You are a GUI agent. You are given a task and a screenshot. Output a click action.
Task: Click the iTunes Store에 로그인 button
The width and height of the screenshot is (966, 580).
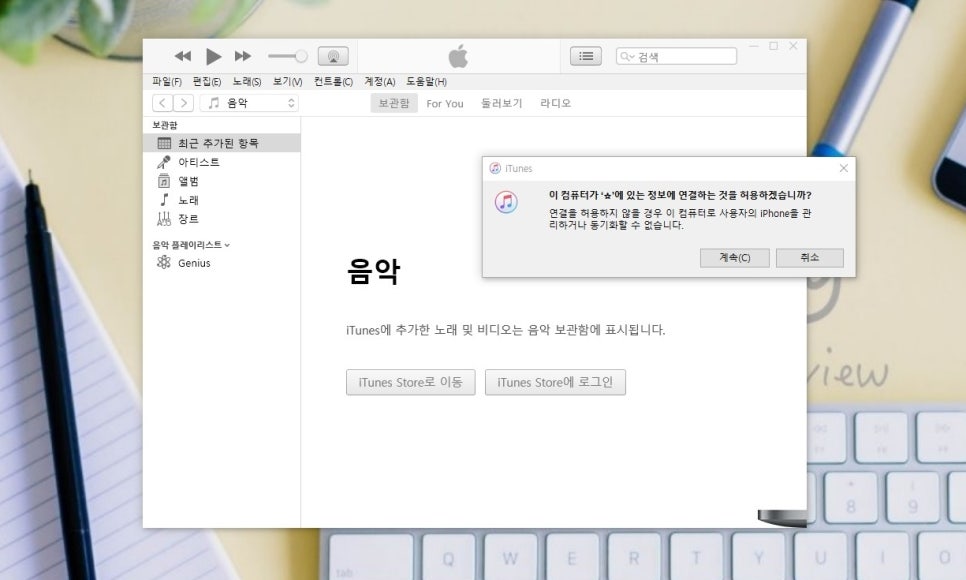555,382
